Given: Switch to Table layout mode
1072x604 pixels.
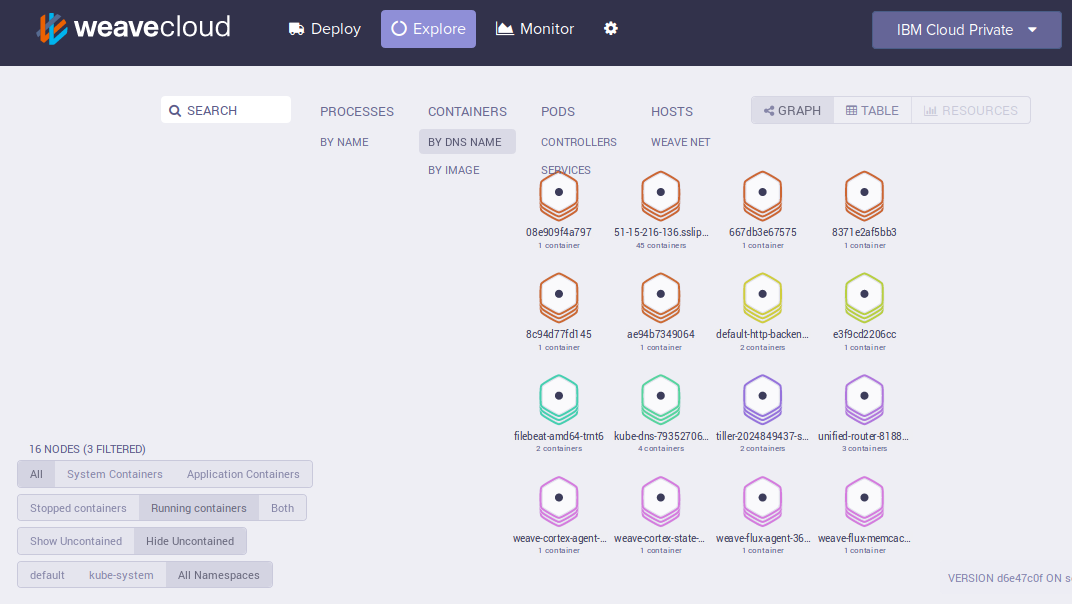Looking at the screenshot, I should pos(872,110).
